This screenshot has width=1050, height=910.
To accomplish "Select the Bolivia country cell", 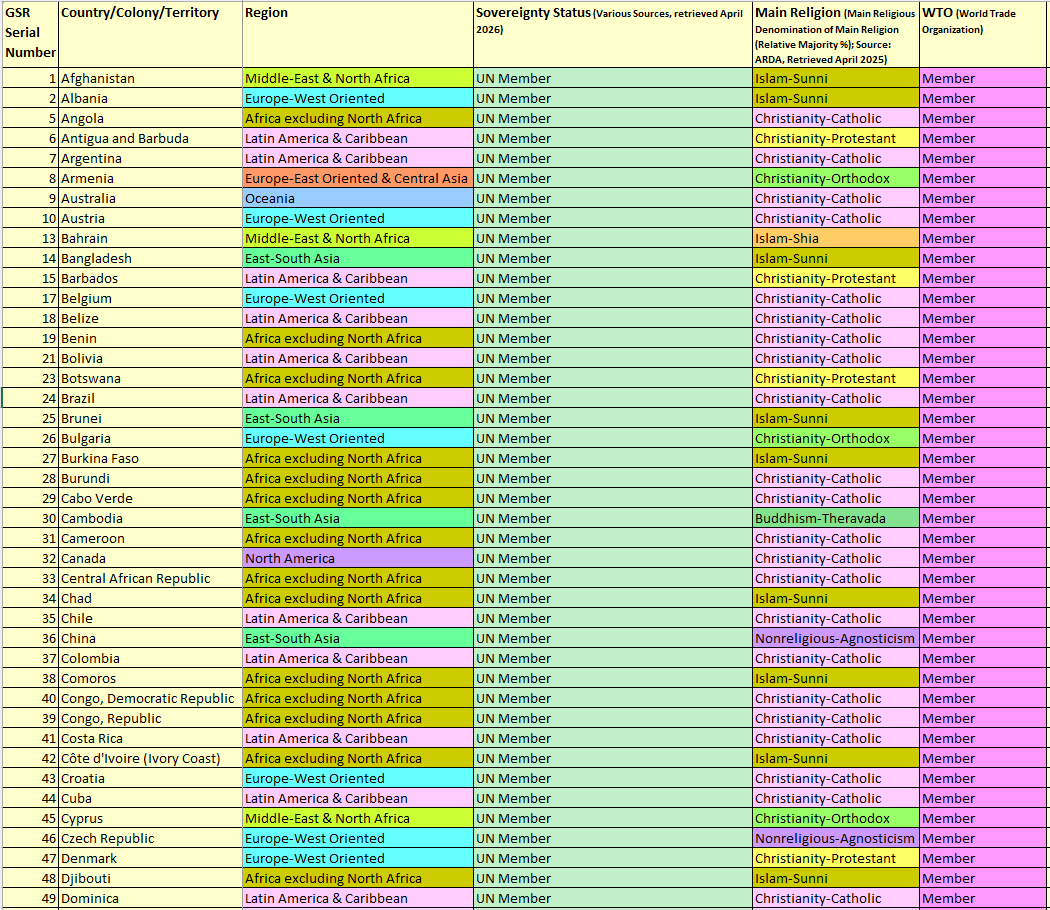I will coord(150,358).
